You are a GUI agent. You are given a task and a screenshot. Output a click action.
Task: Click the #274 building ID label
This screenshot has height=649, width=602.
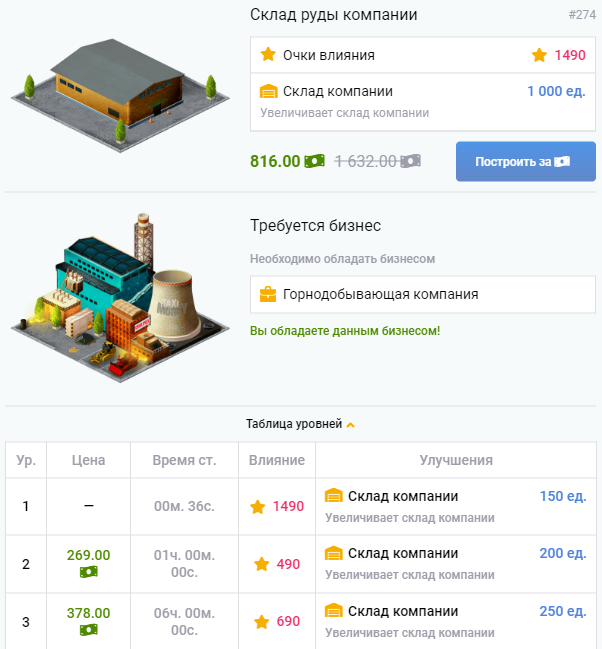click(581, 16)
